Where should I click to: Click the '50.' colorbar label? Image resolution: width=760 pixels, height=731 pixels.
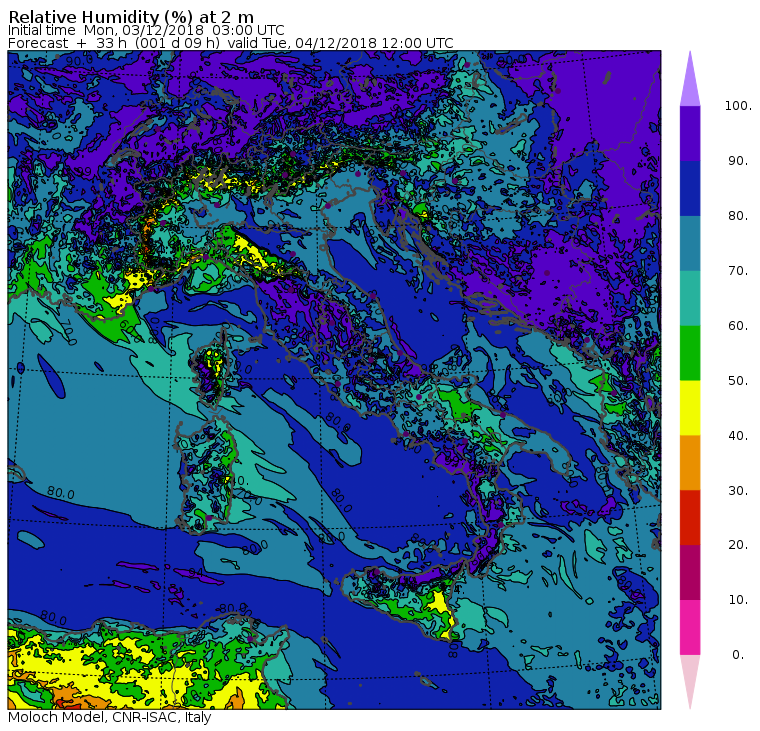(x=738, y=381)
